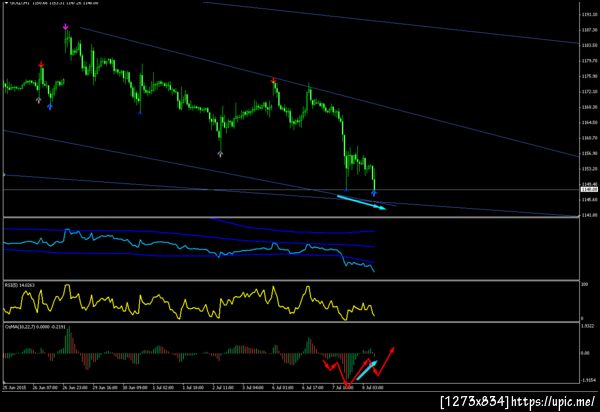Select the gray up-arrow under the 2 Jul 11:00 low

pos(220,154)
